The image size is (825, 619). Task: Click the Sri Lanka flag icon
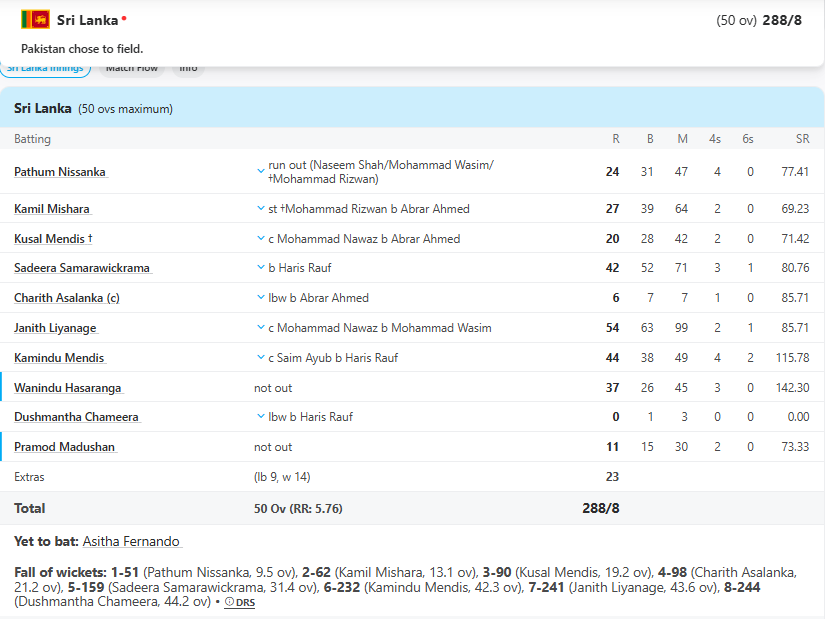(35, 20)
